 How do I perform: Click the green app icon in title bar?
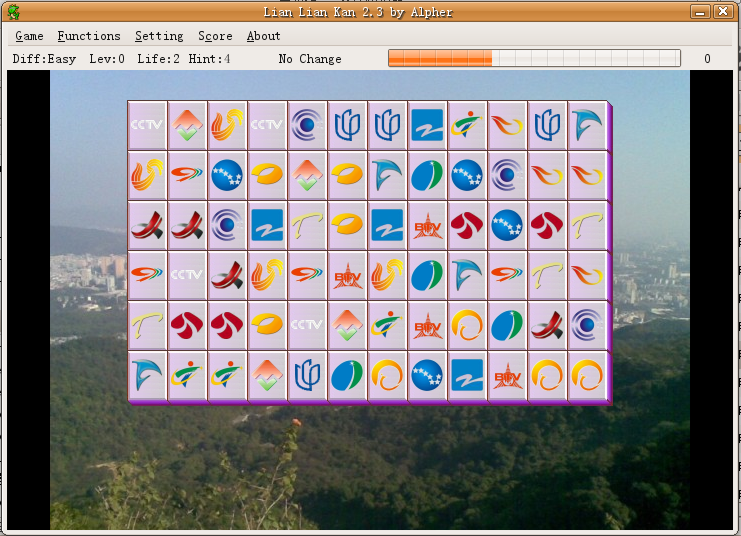coord(14,12)
